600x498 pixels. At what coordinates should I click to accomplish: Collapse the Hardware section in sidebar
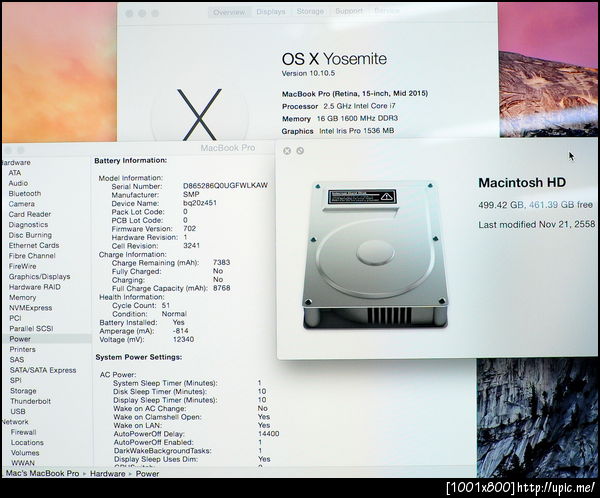point(16,162)
